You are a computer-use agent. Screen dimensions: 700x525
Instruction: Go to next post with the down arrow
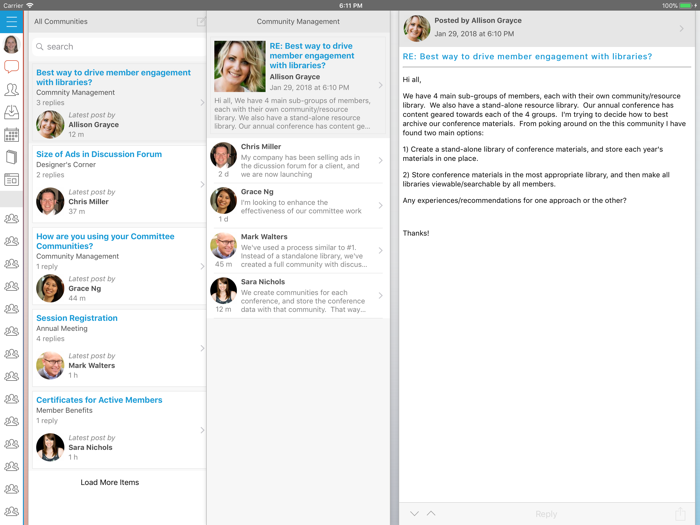click(414, 513)
